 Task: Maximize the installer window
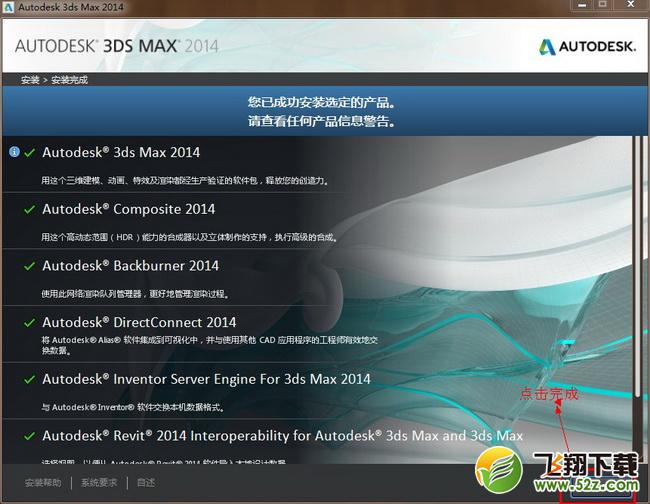[x=603, y=5]
